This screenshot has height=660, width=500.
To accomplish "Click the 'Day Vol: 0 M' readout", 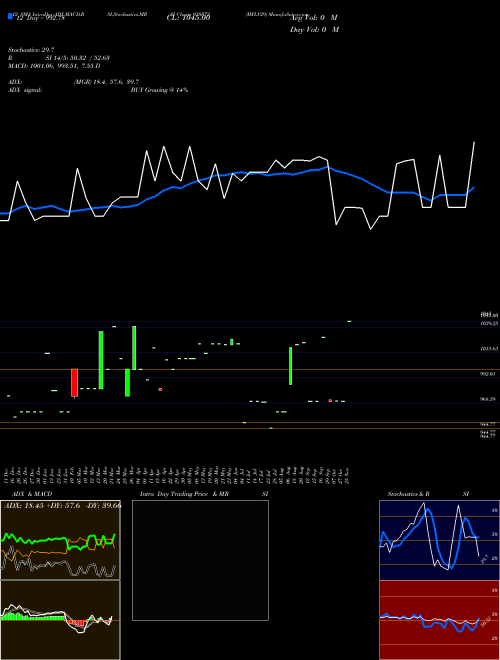I will click(x=315, y=29).
